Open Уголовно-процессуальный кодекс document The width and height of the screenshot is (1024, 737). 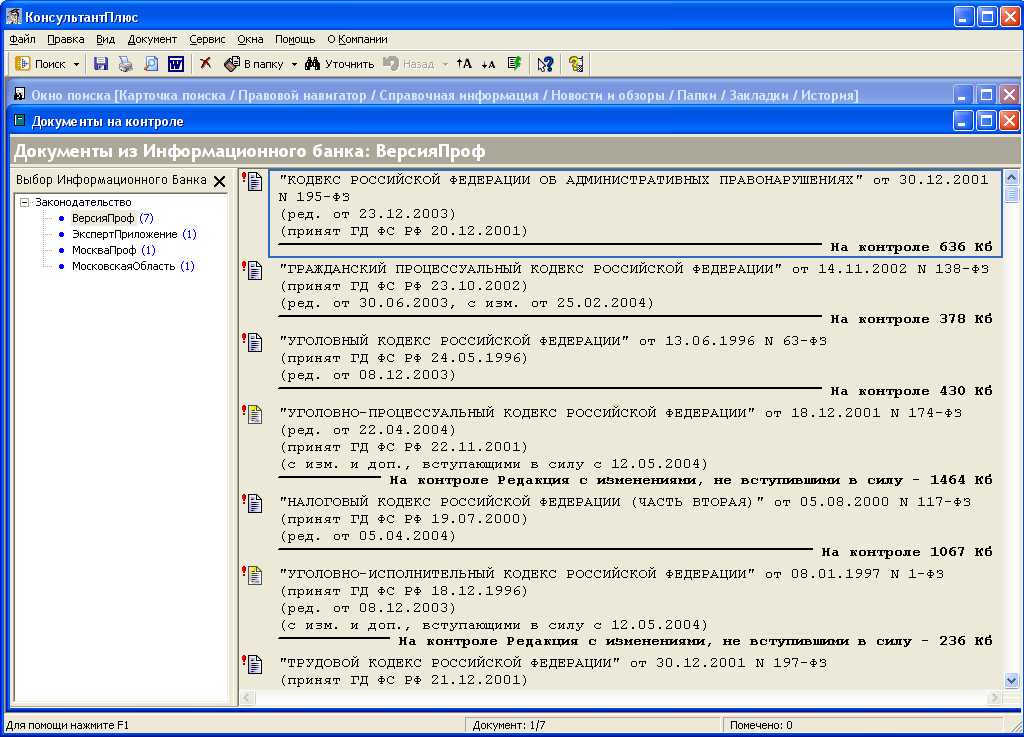click(x=633, y=447)
